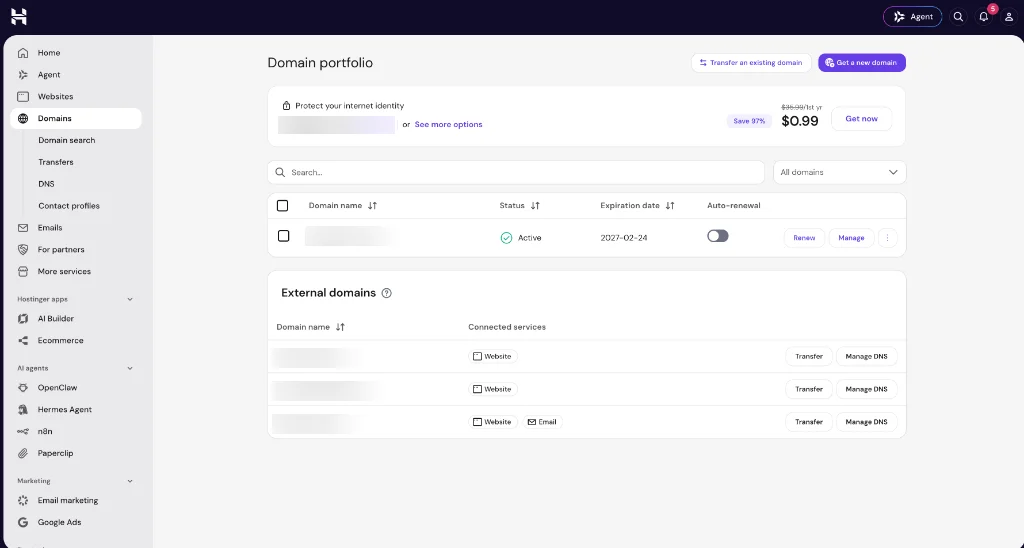Open the search magnifier in top bar

click(x=958, y=17)
